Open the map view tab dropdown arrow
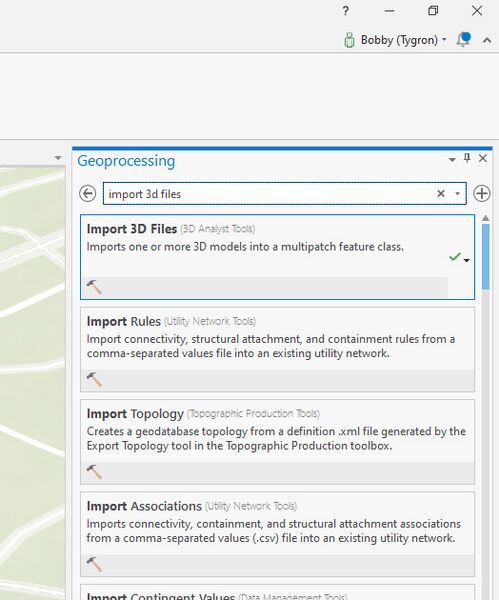 point(58,158)
